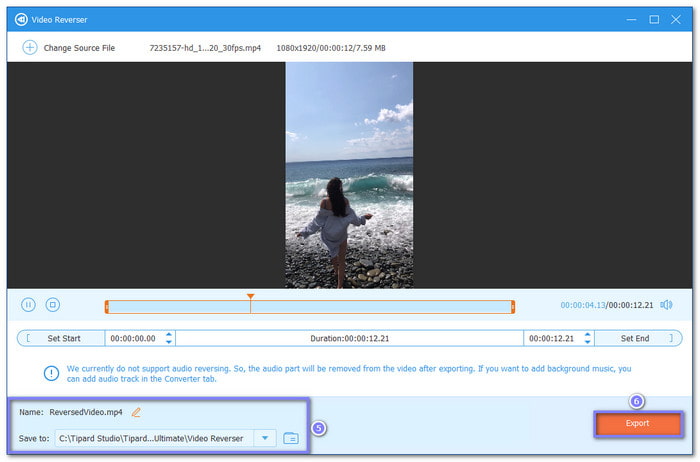Mute audio with the speaker icon
Screen dimensions: 700x462
666,305
